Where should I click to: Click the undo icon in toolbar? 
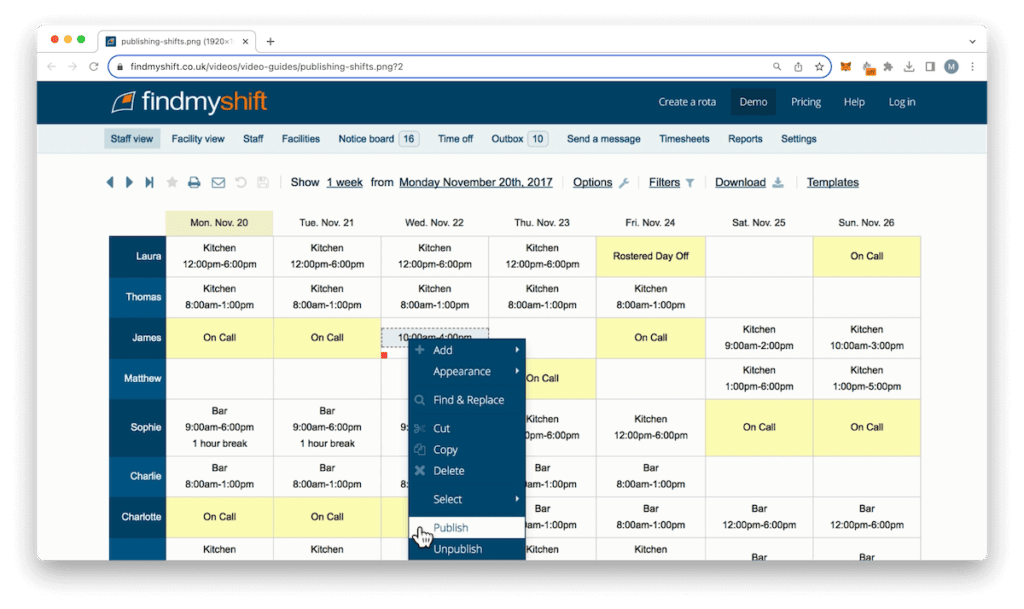pyautogui.click(x=241, y=182)
